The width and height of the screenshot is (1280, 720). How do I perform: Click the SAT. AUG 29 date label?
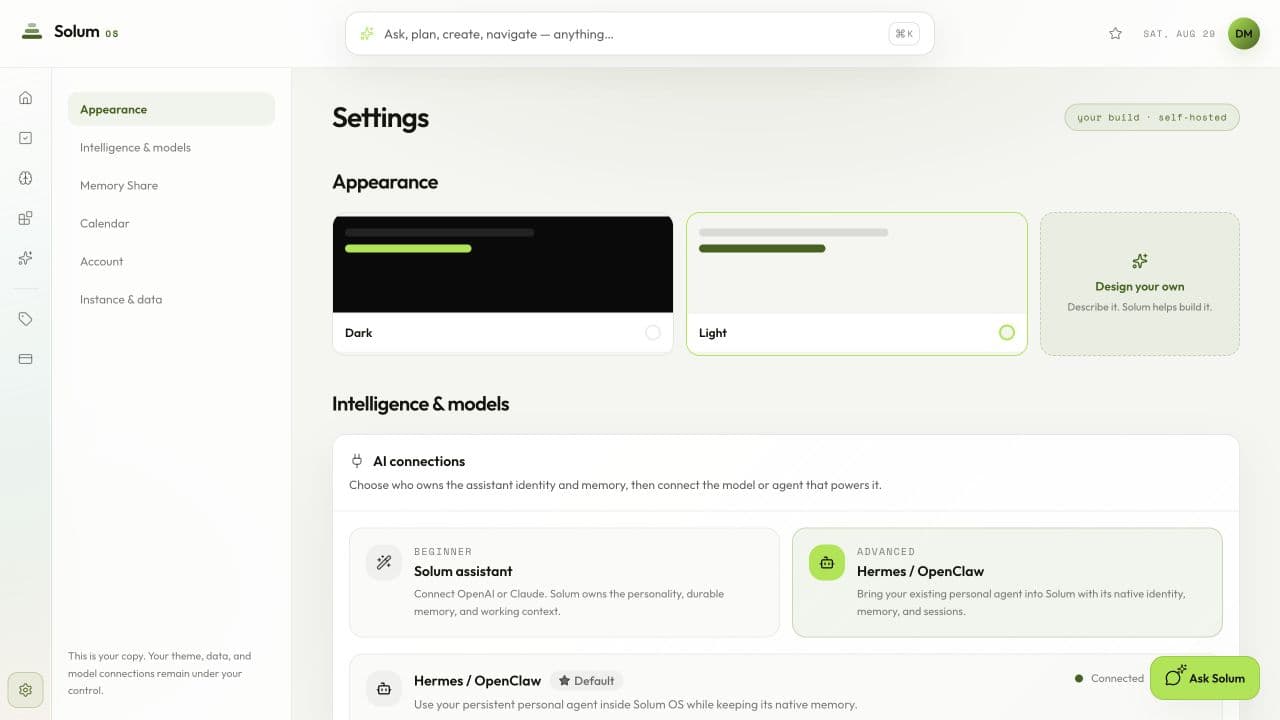[x=1179, y=34]
